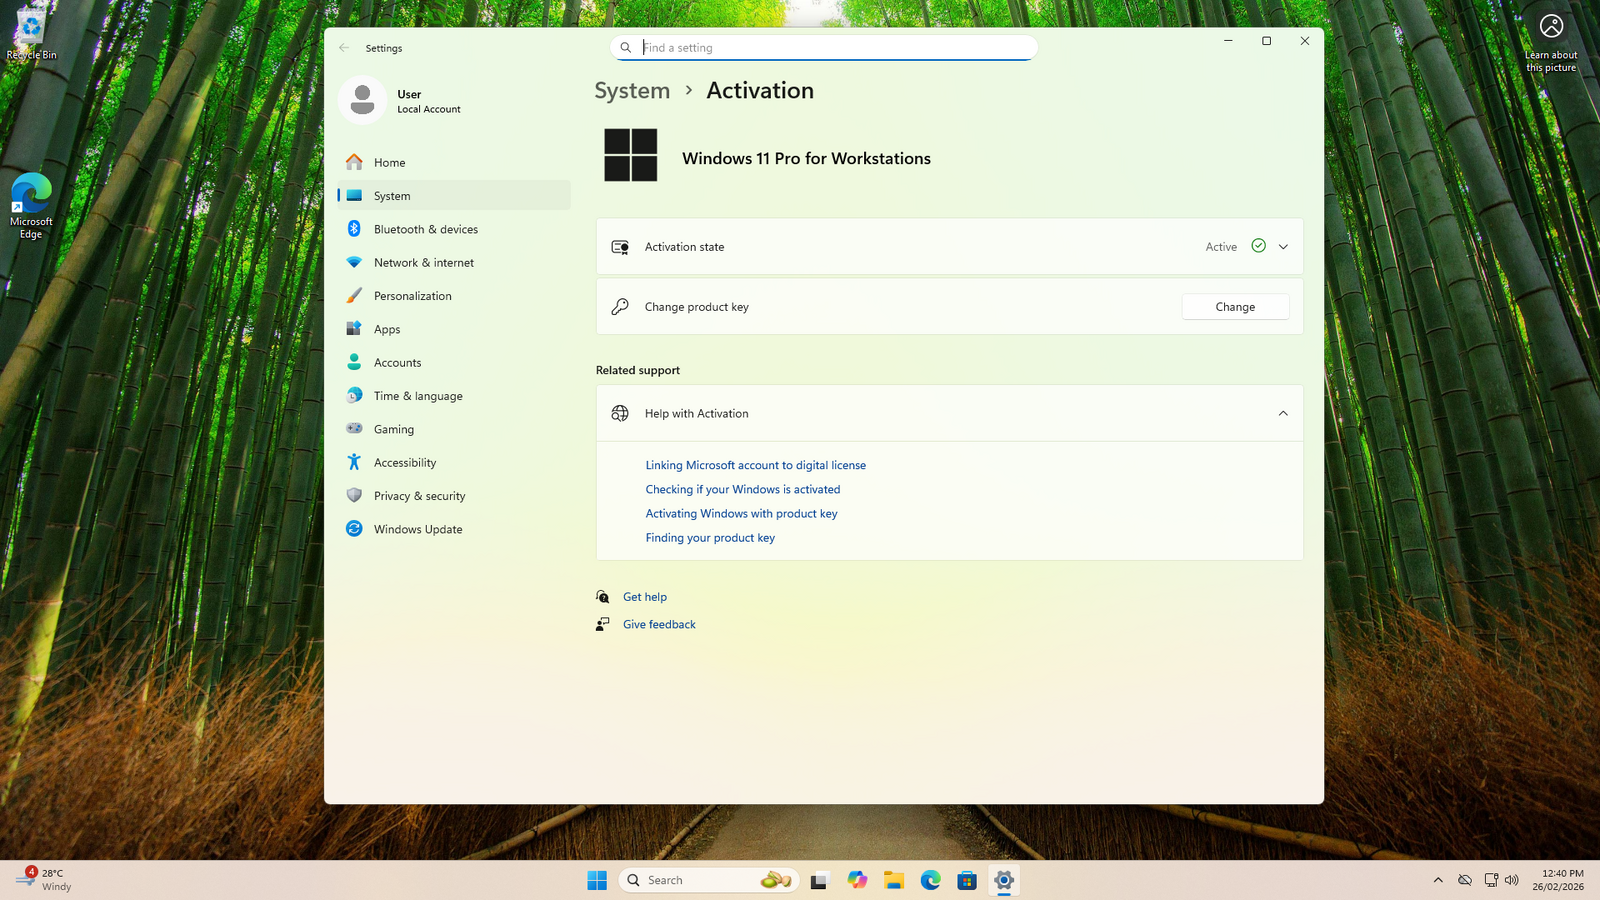The height and width of the screenshot is (900, 1600).
Task: Click the Get help link
Action: tap(644, 597)
